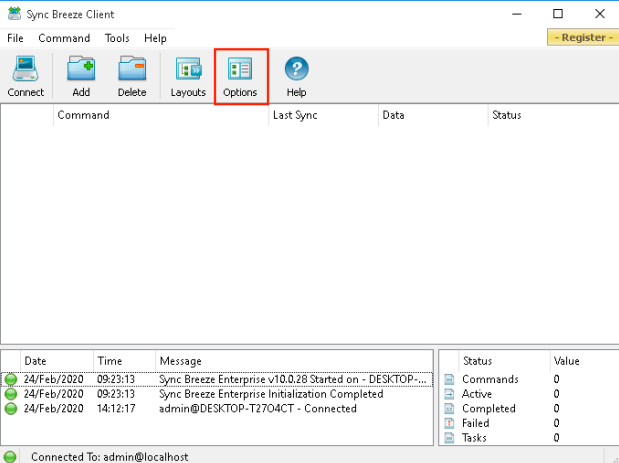619x463 pixels.
Task: Open the Options dialog from toolbar
Action: tap(240, 76)
